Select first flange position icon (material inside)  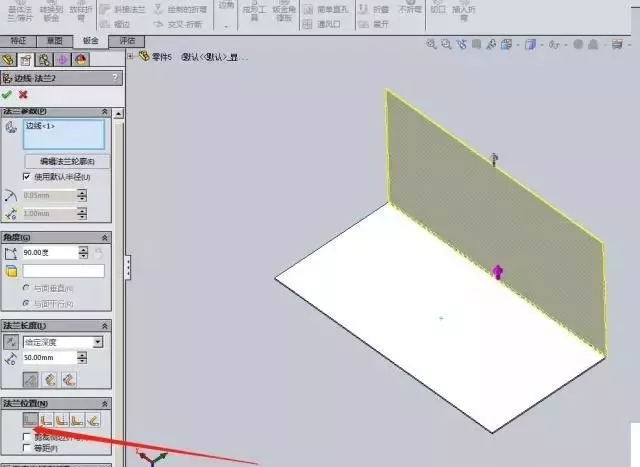tap(30, 420)
